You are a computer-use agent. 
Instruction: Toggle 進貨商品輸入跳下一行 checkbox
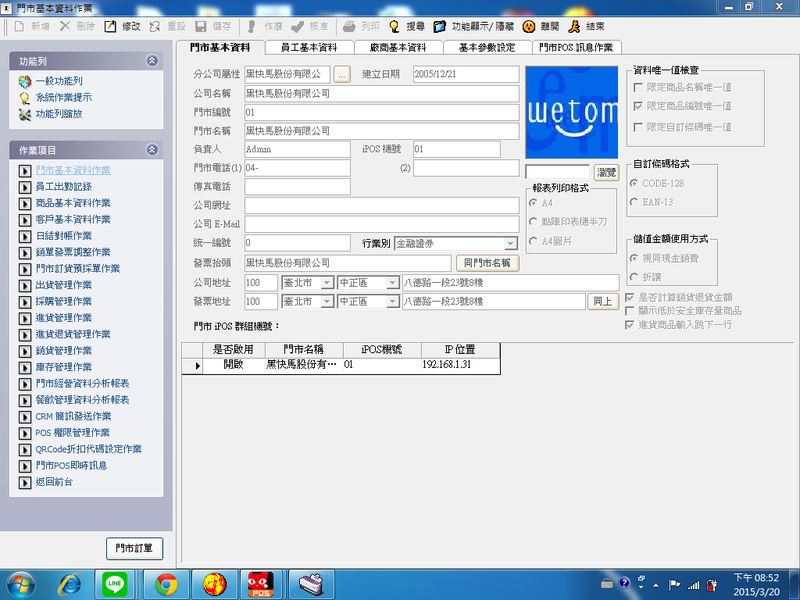(x=630, y=325)
